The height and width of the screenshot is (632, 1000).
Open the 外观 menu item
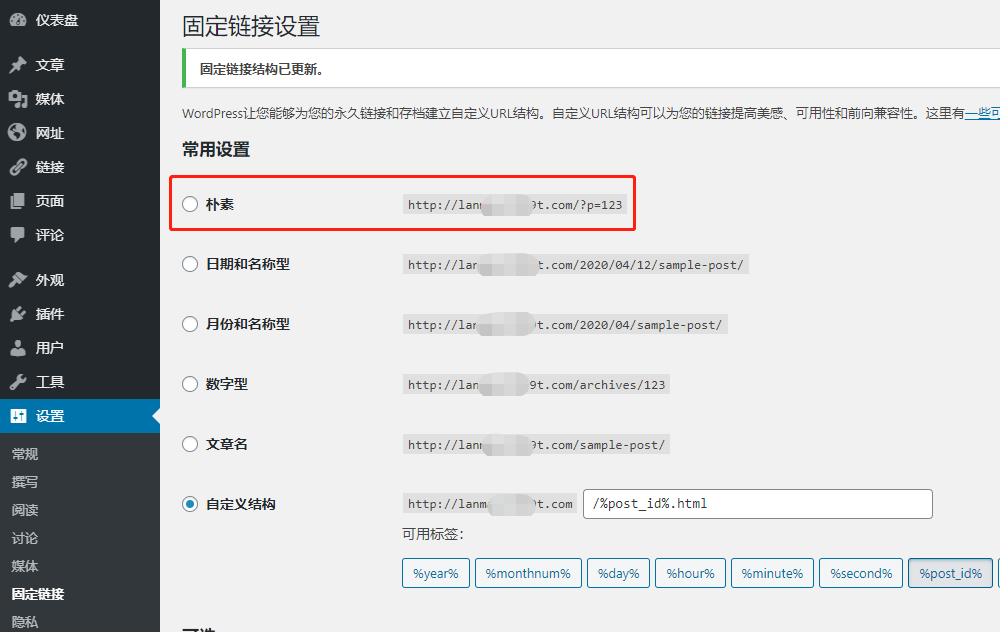(50, 280)
